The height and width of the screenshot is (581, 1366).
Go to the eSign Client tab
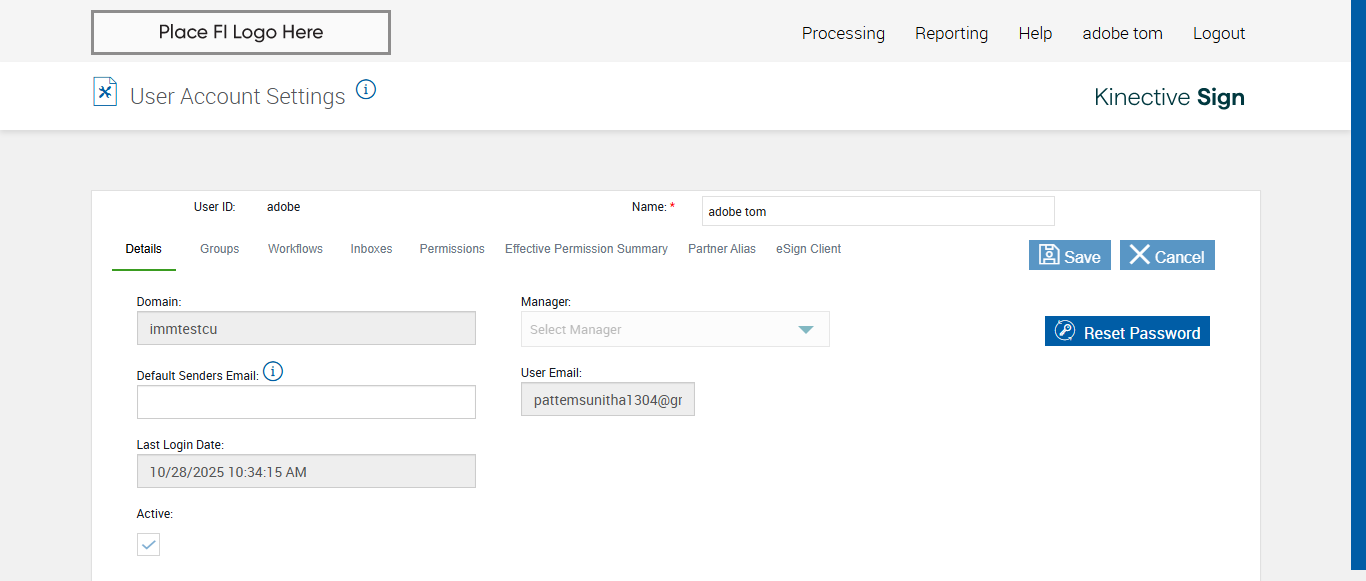point(808,249)
